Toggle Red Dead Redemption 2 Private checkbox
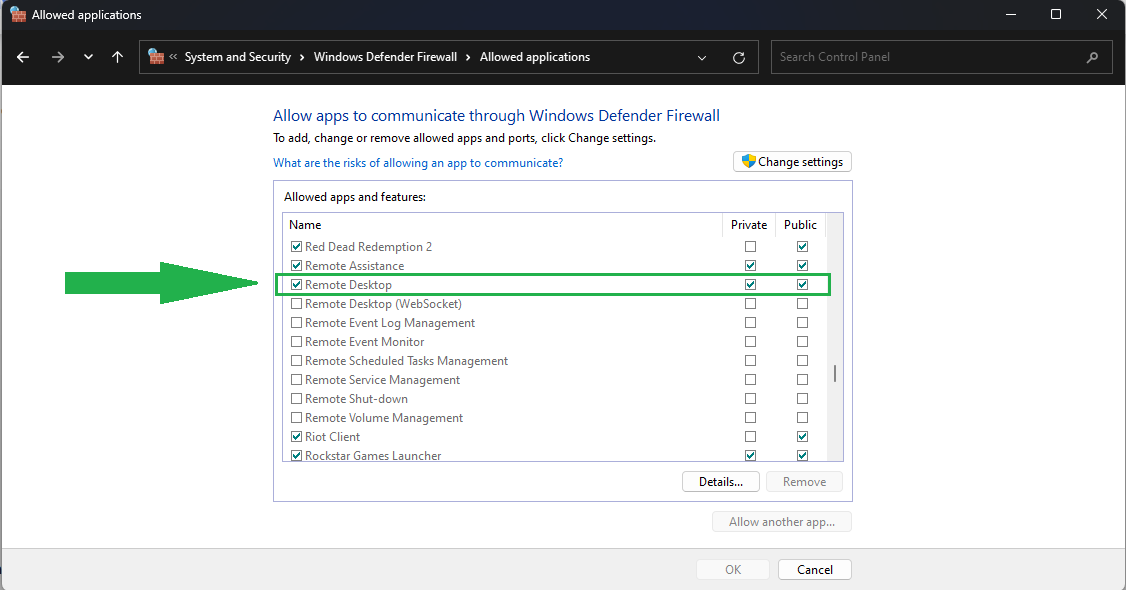Image resolution: width=1126 pixels, height=590 pixels. coord(751,247)
